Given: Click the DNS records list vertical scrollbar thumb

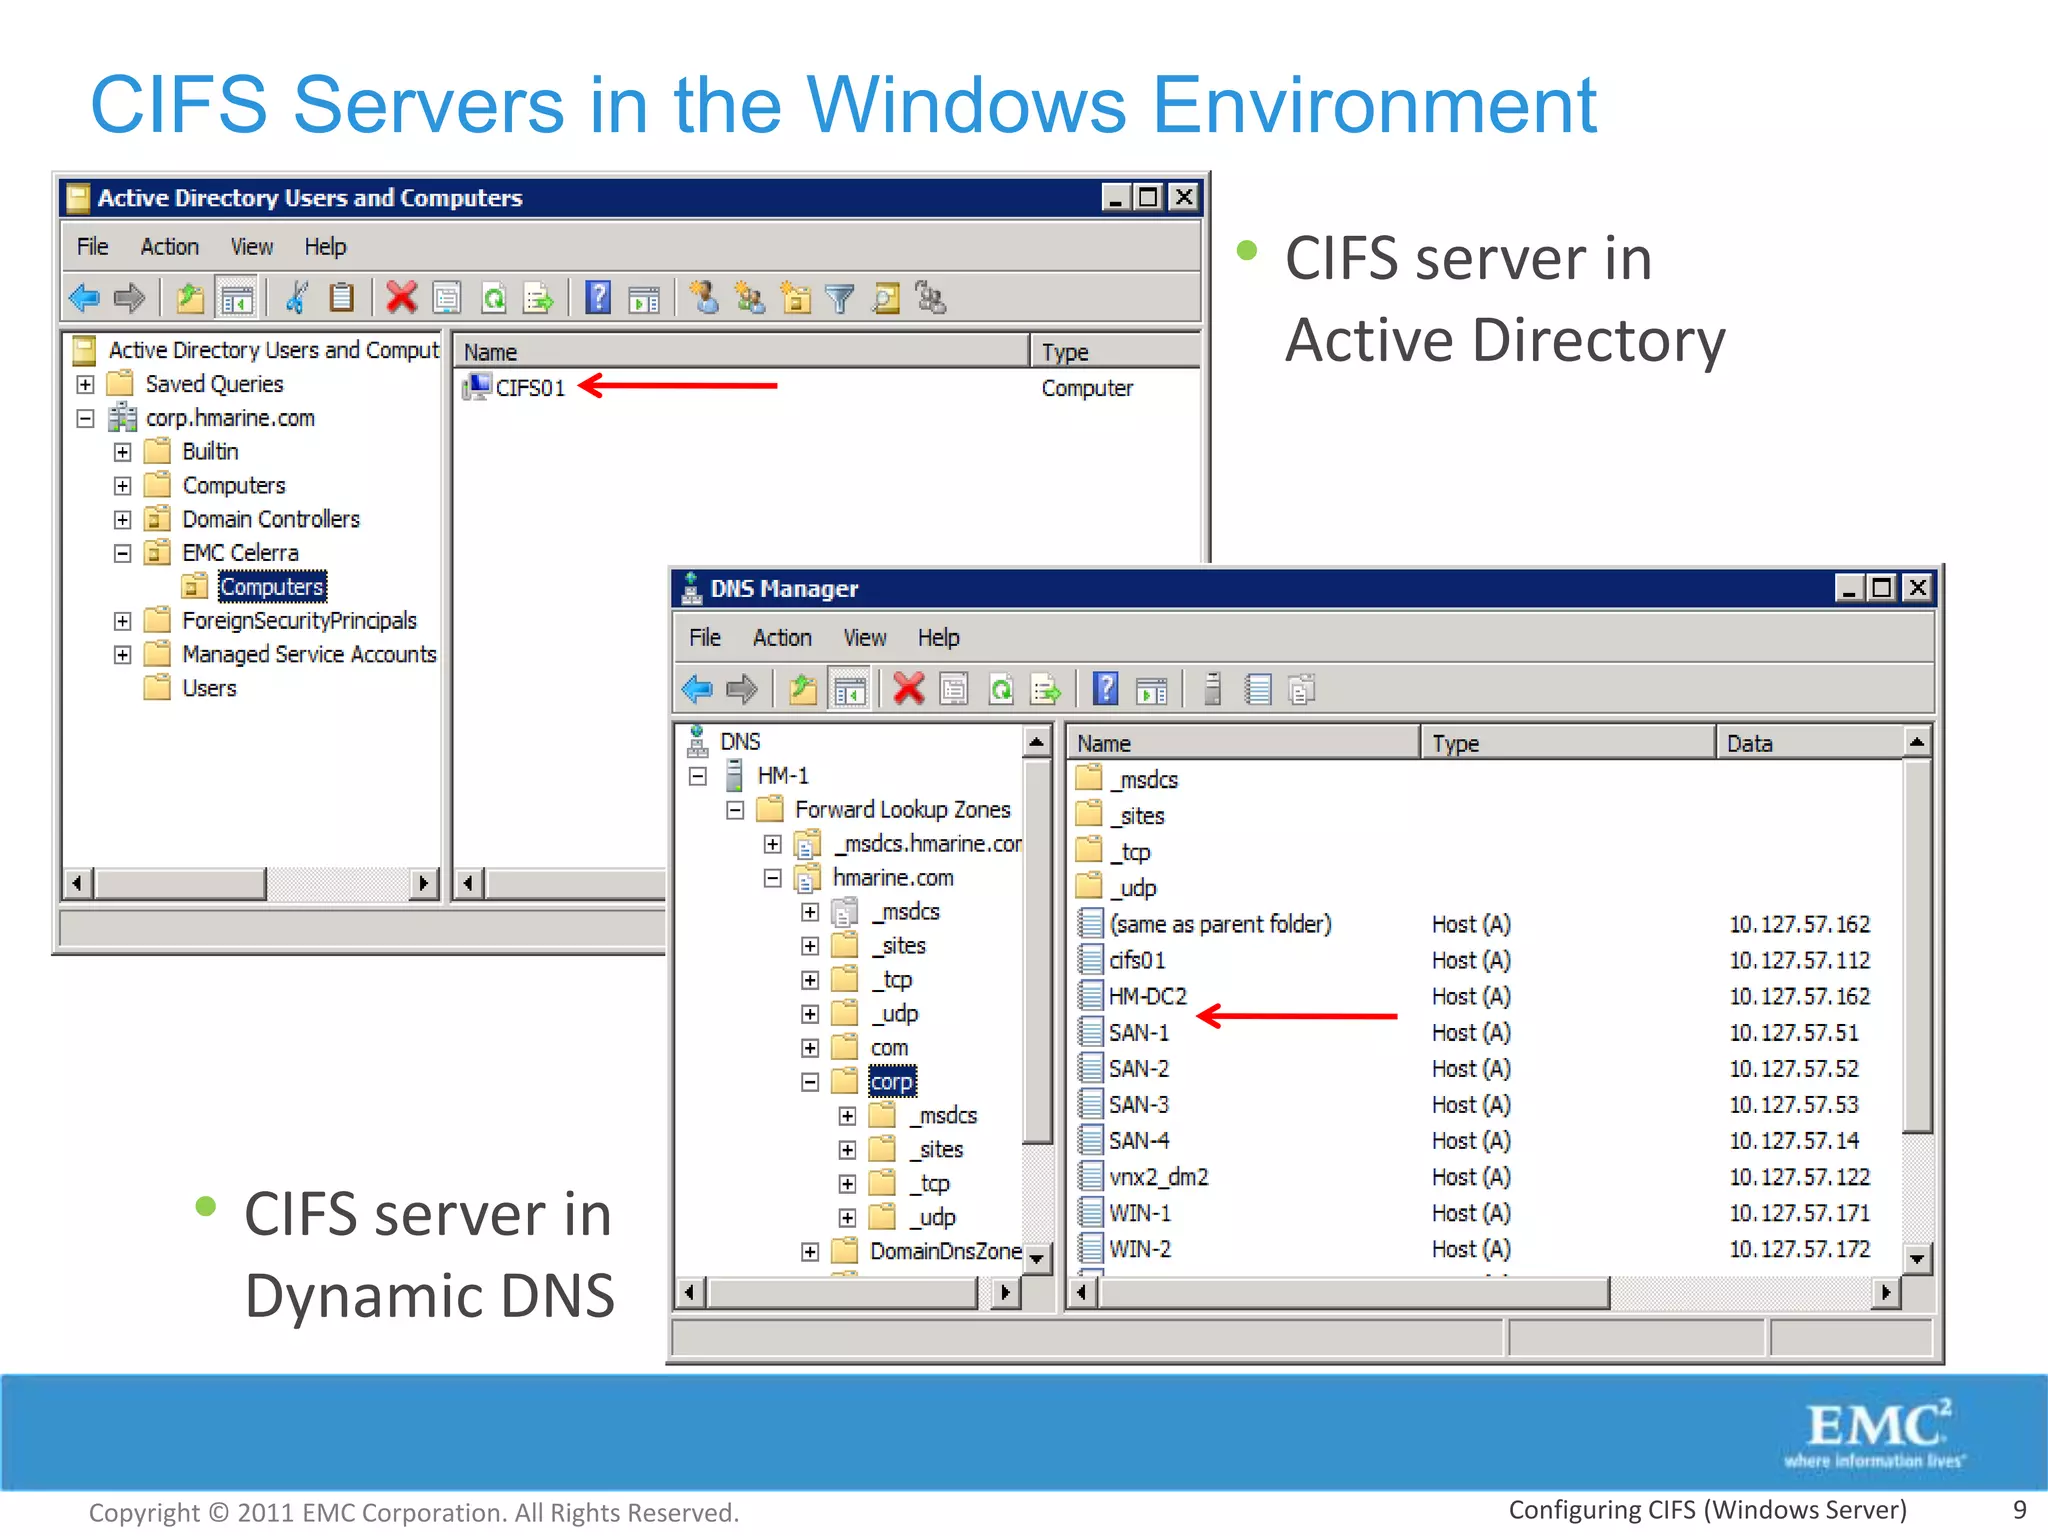Looking at the screenshot, I should tap(1916, 946).
